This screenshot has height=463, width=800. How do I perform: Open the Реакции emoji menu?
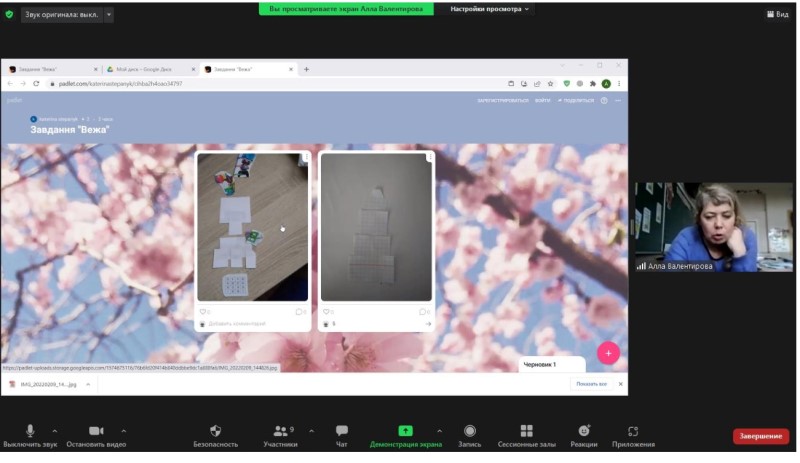point(585,431)
